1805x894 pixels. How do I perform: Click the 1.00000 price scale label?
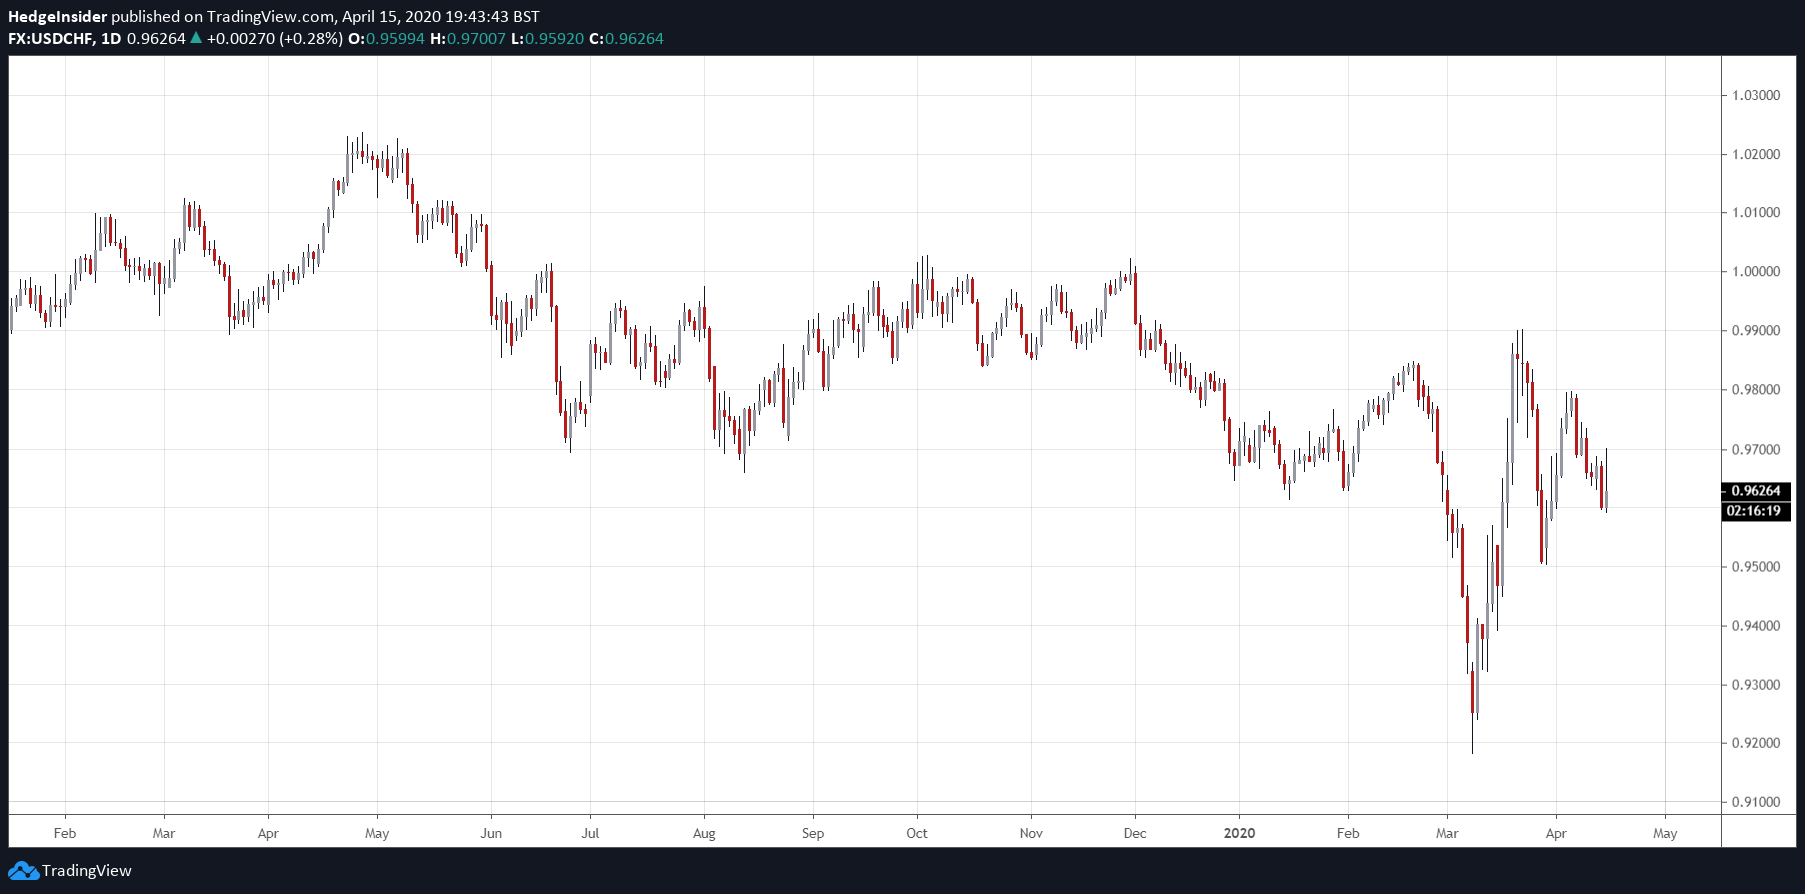point(1756,272)
